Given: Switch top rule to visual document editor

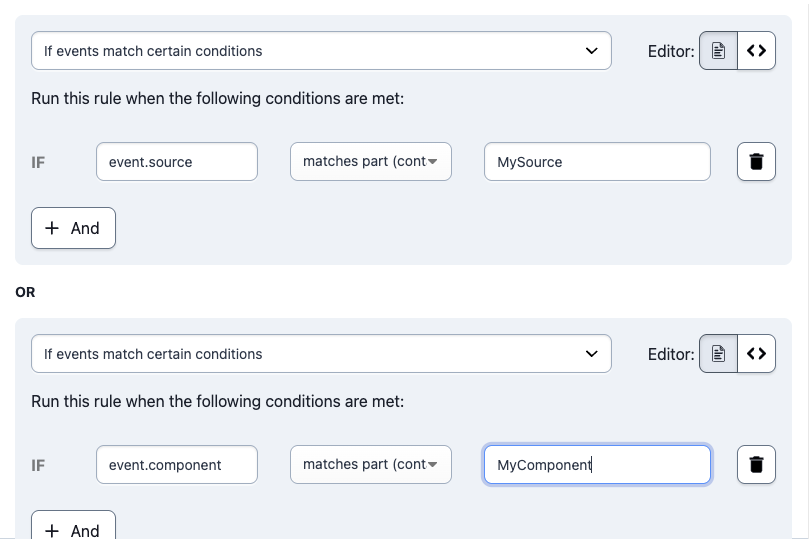Looking at the screenshot, I should [x=718, y=51].
